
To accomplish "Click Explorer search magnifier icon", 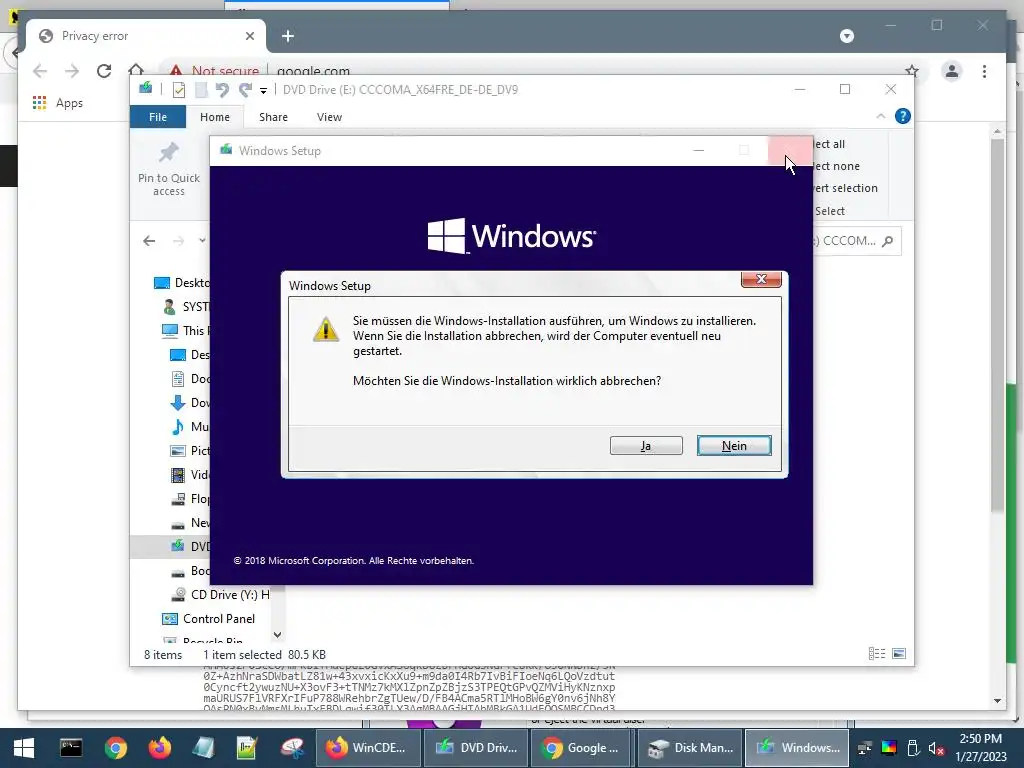I will 888,241.
